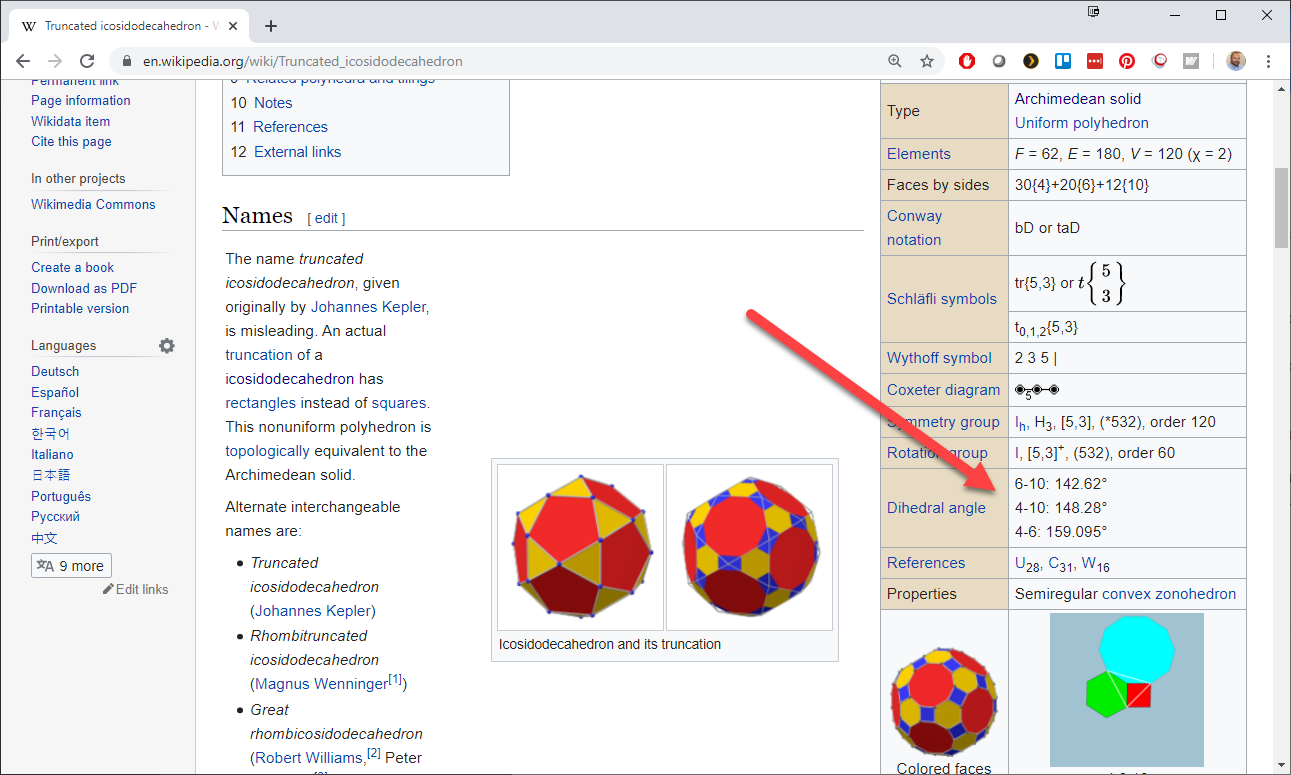Click the AdBlock extension icon
Image resolution: width=1291 pixels, height=775 pixels.
pos(967,61)
